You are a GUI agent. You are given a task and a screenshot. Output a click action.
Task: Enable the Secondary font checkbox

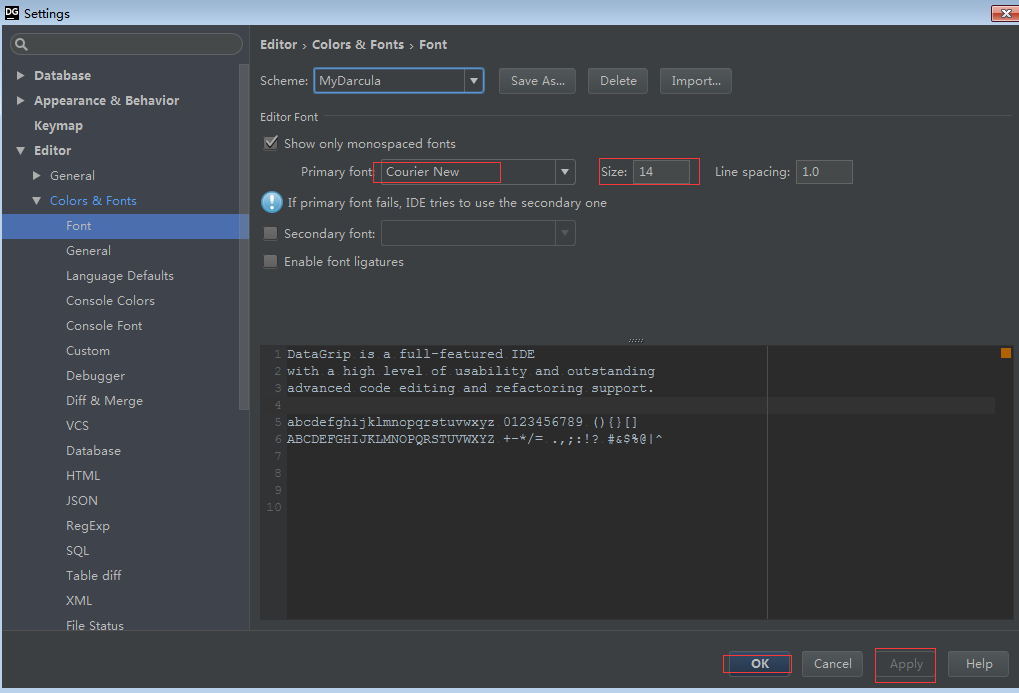pos(270,233)
